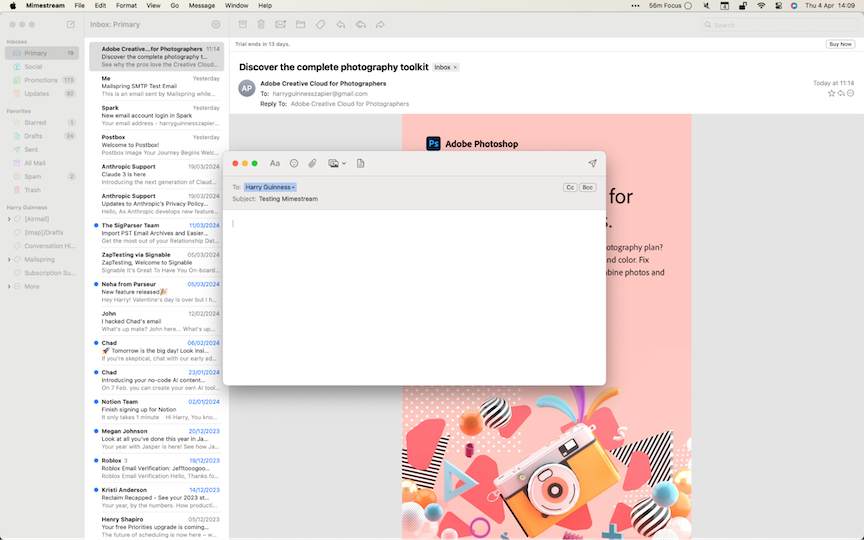Open the insert photo dropdown arrow

[x=344, y=164]
